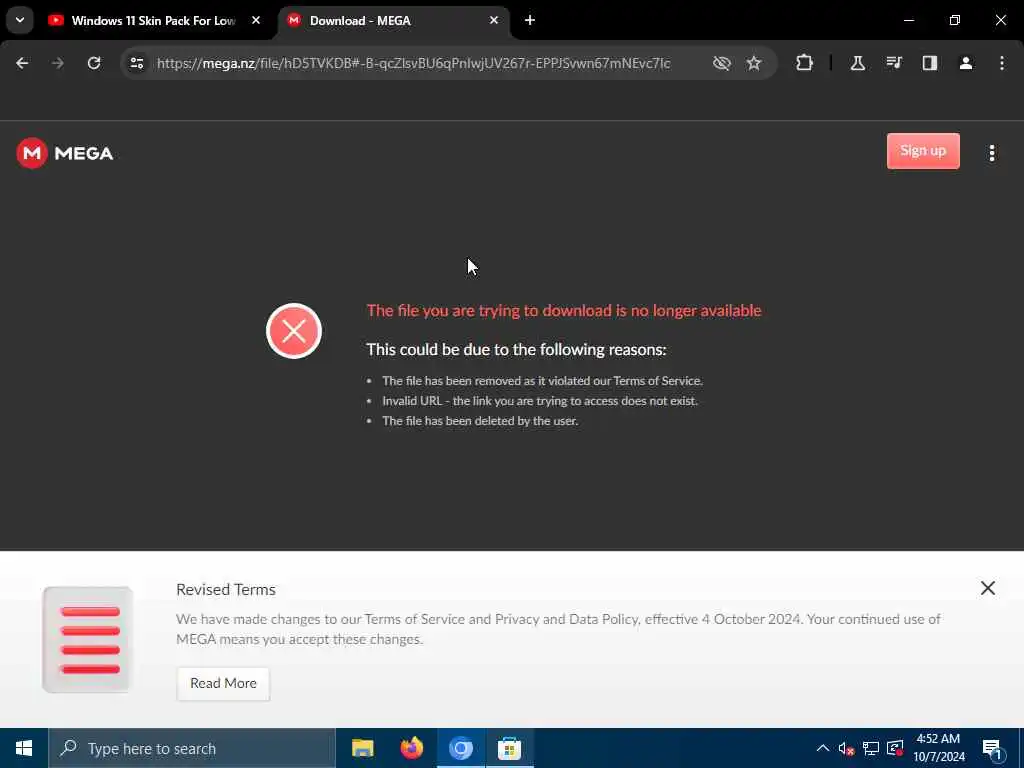Open the network status tray icon
The image size is (1024, 768).
click(x=871, y=748)
